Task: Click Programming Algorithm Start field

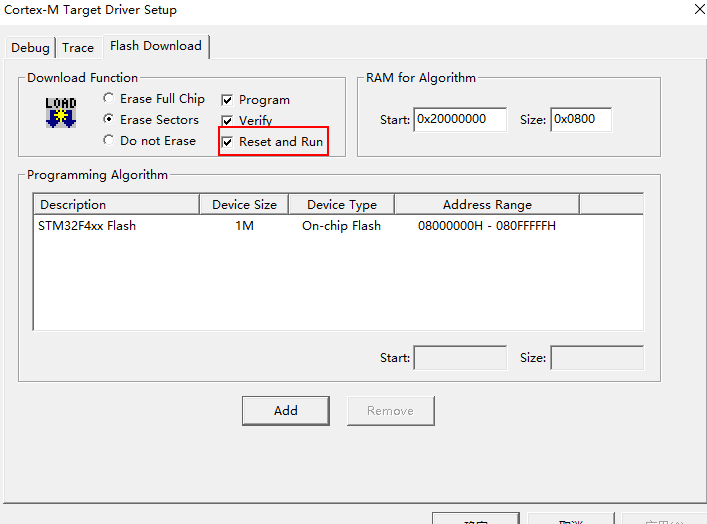Action: pos(460,358)
